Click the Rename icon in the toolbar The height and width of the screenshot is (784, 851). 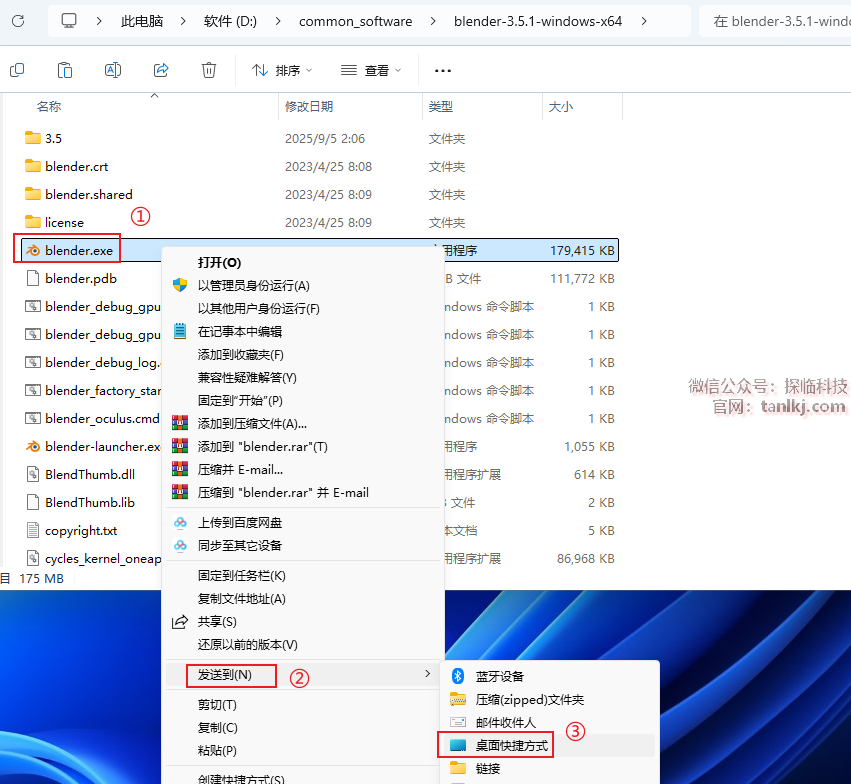[113, 70]
